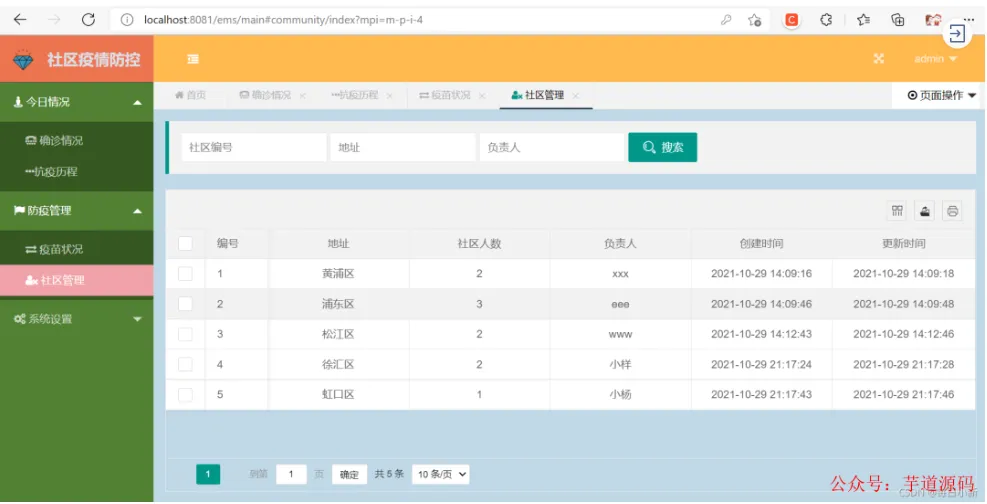Image resolution: width=987 pixels, height=504 pixels.
Task: Add this page to favorites star
Action: [755, 20]
